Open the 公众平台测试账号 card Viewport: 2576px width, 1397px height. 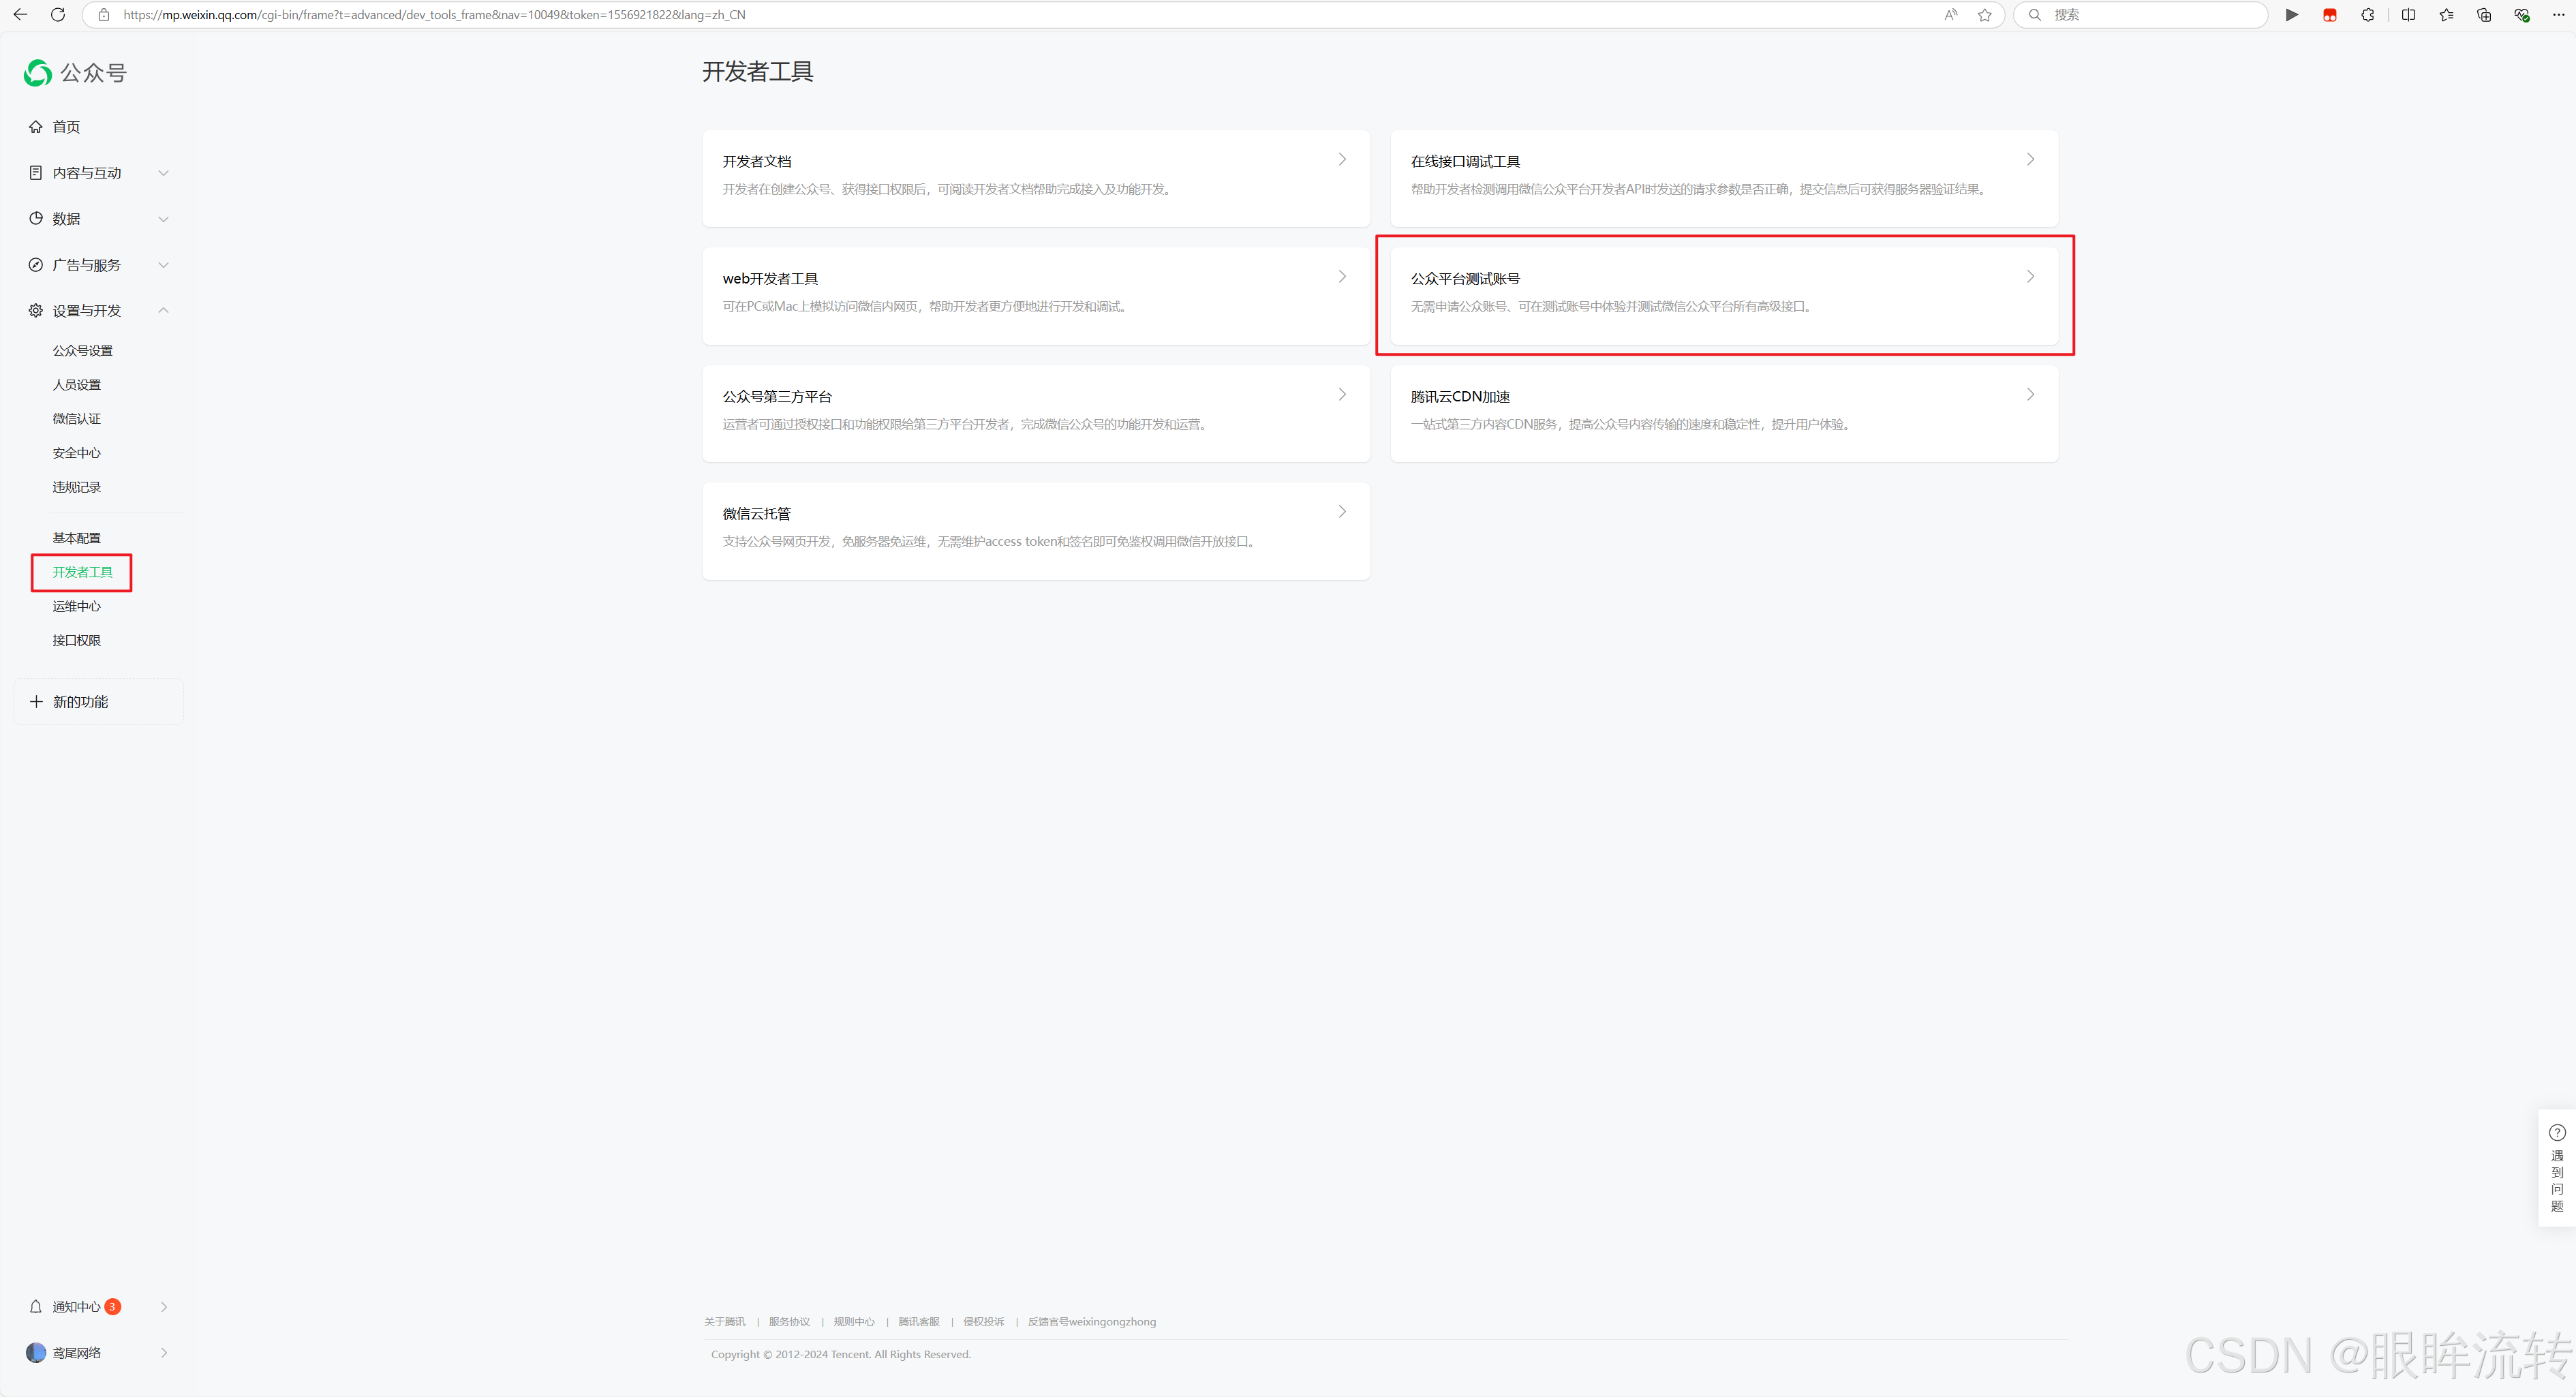click(1723, 294)
